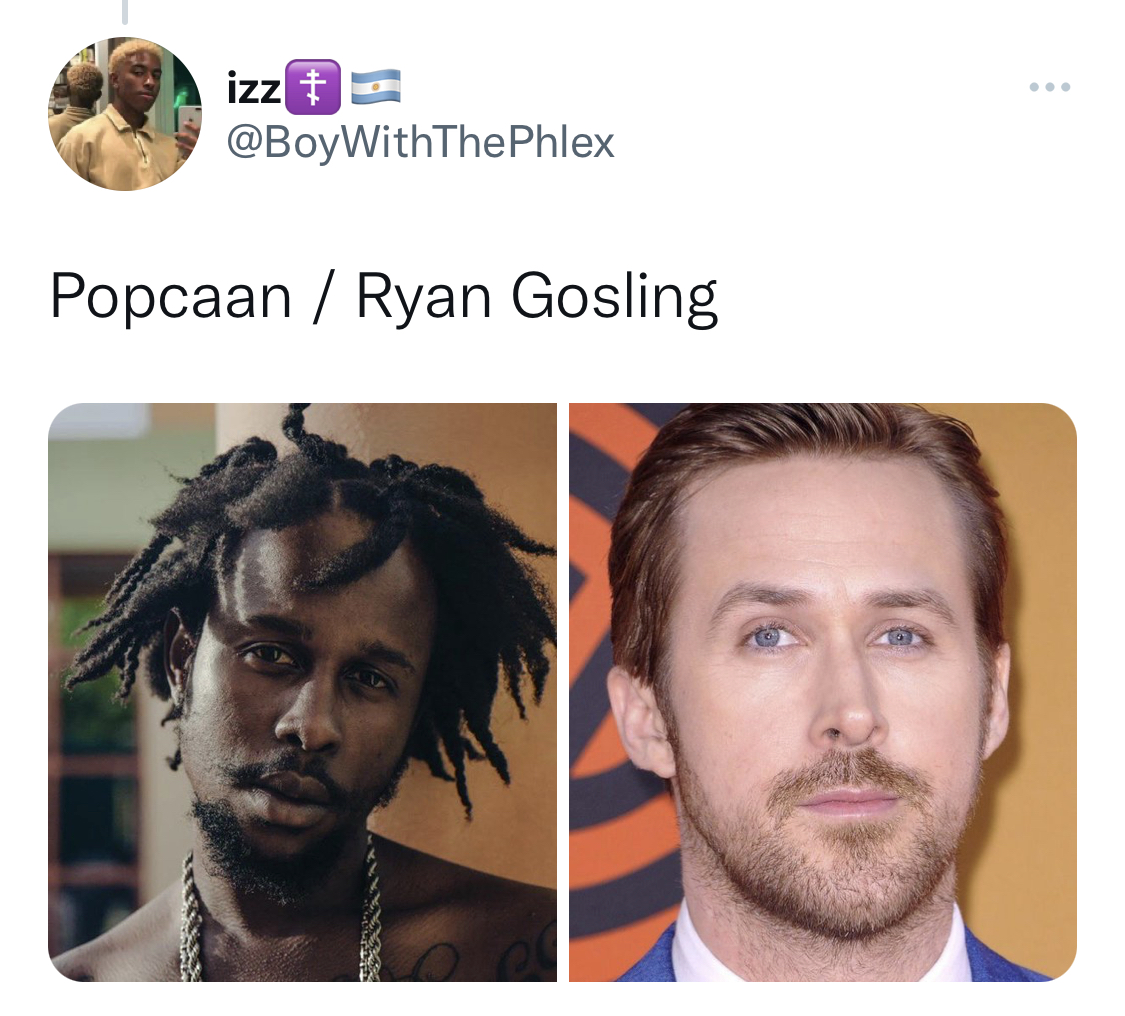Screen dimensions: 1125x1016
Task: Open the left attached photo of the tweet
Action: [x=302, y=692]
